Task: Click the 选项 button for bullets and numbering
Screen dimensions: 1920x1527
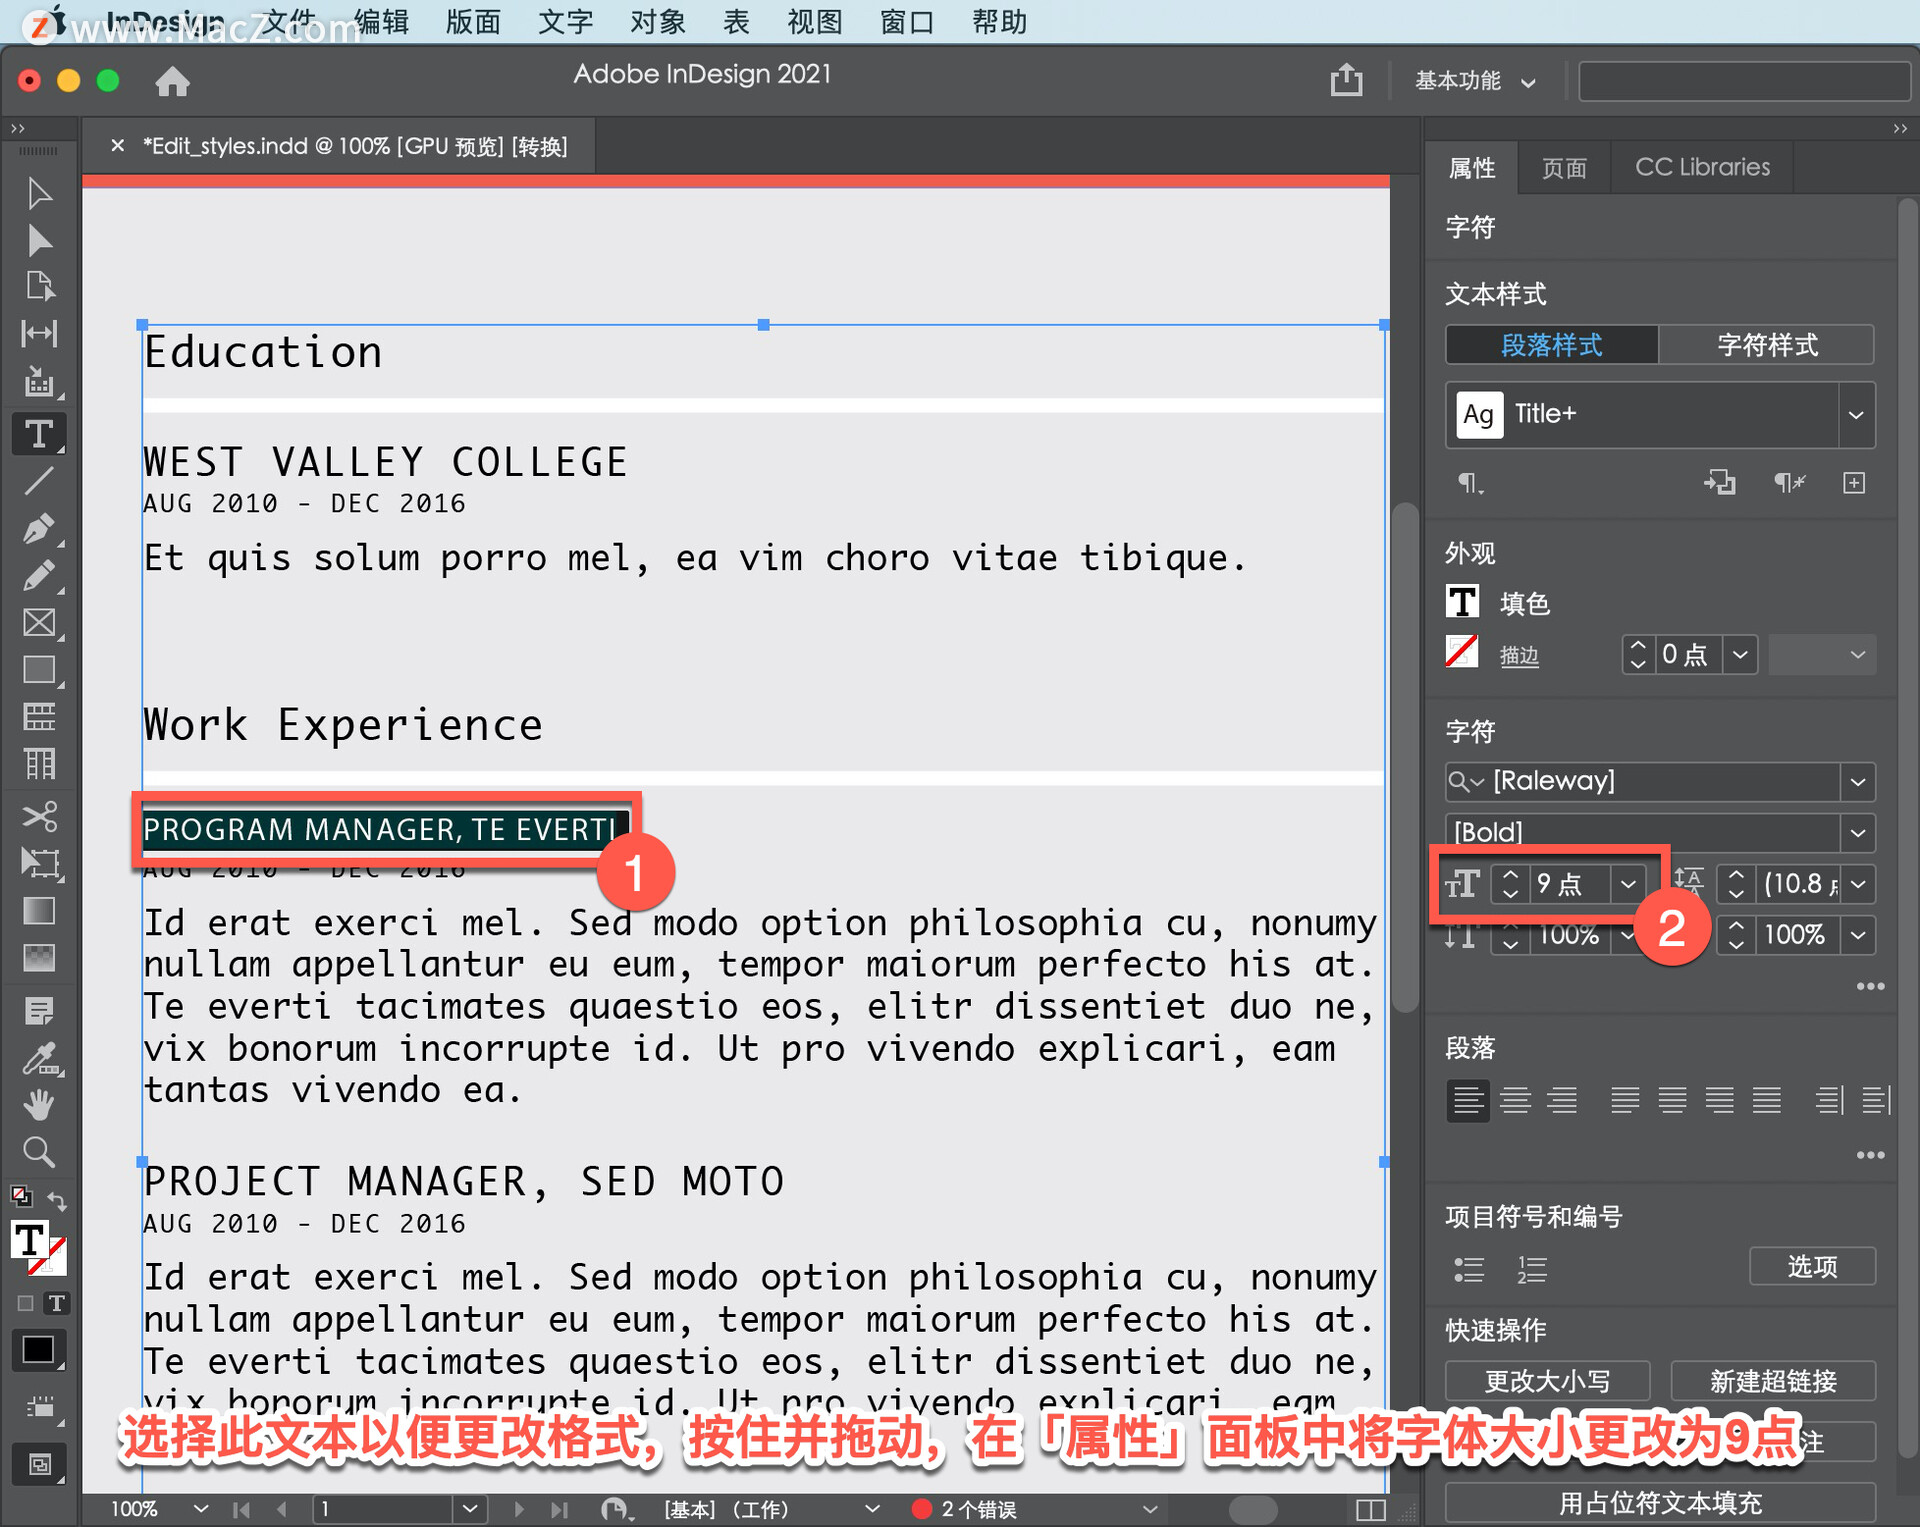Action: [x=1811, y=1266]
